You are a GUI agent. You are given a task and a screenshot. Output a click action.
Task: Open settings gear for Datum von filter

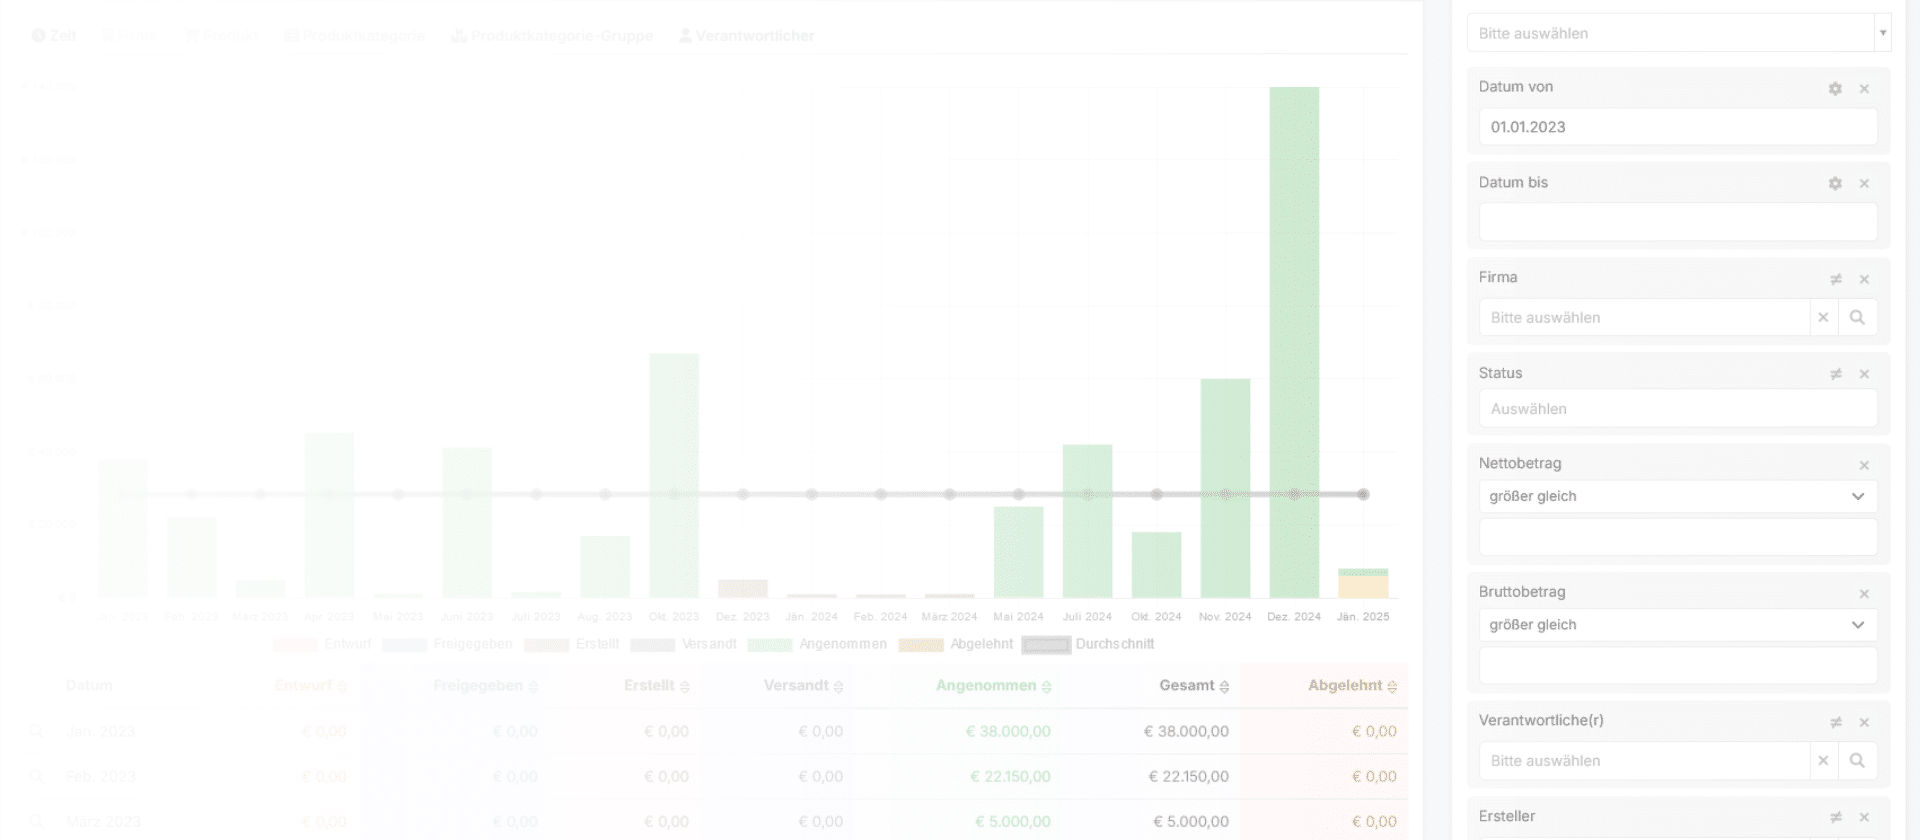pos(1835,89)
